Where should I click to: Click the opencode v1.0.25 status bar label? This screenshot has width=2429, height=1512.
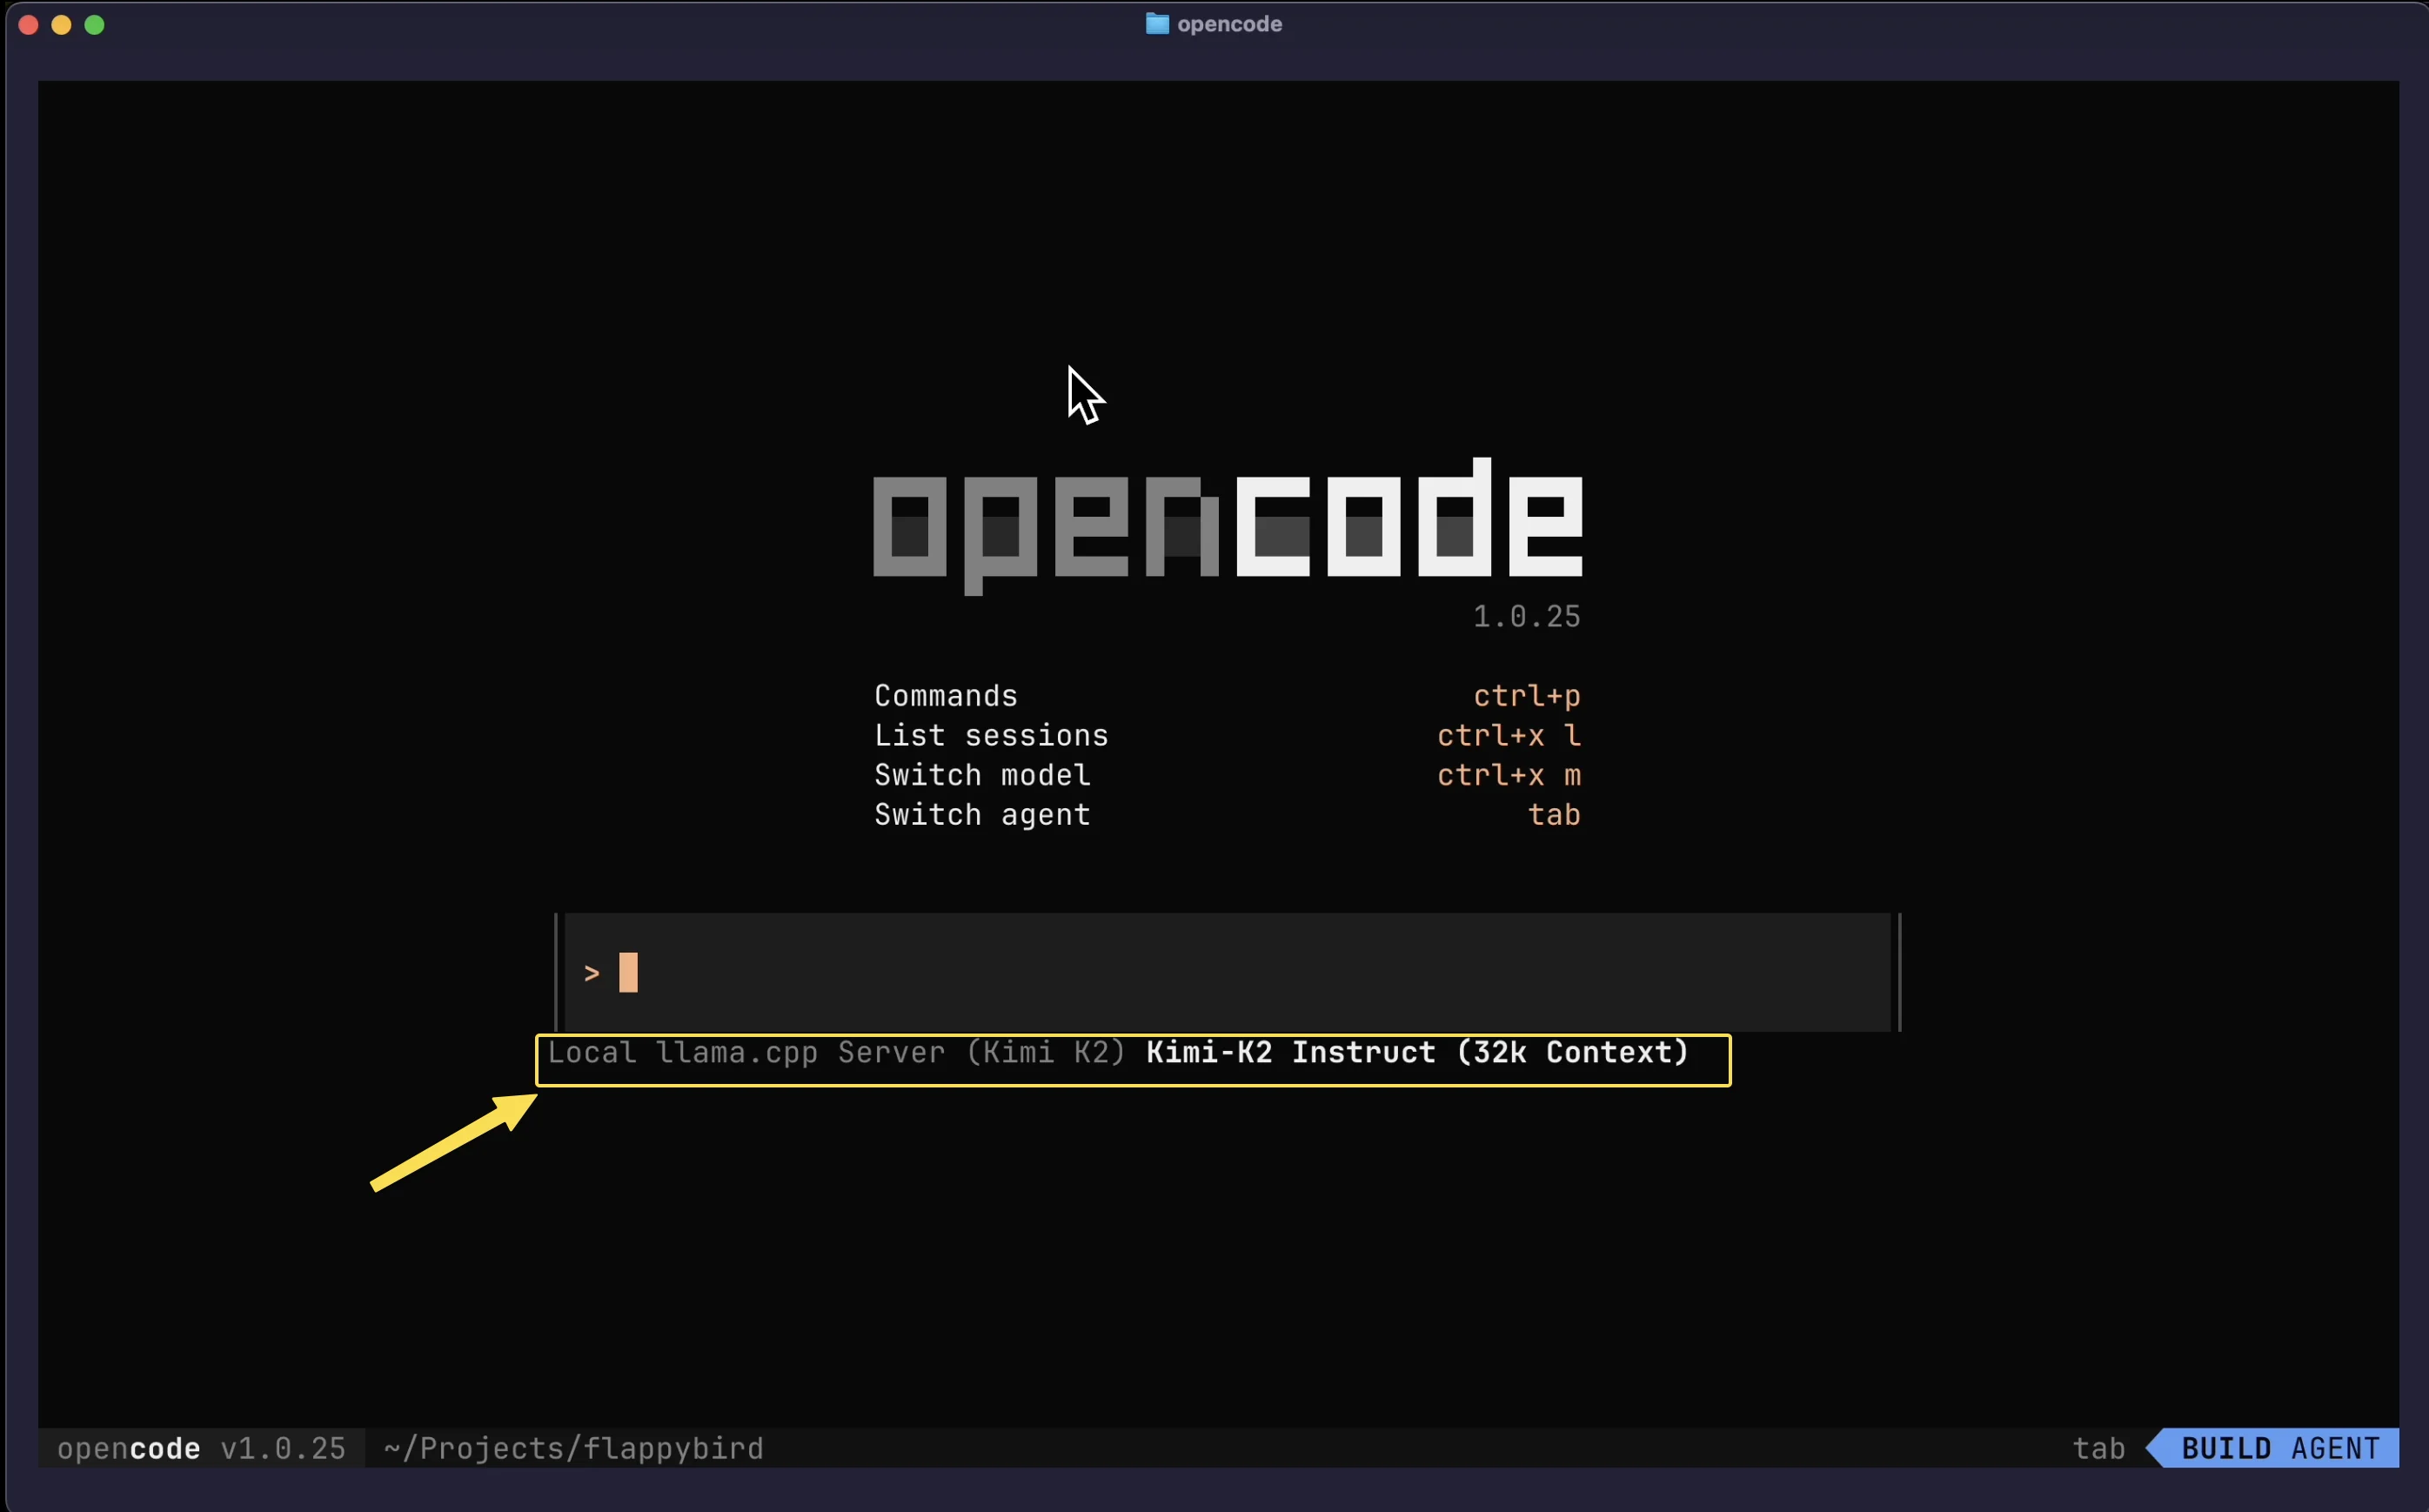(200, 1448)
